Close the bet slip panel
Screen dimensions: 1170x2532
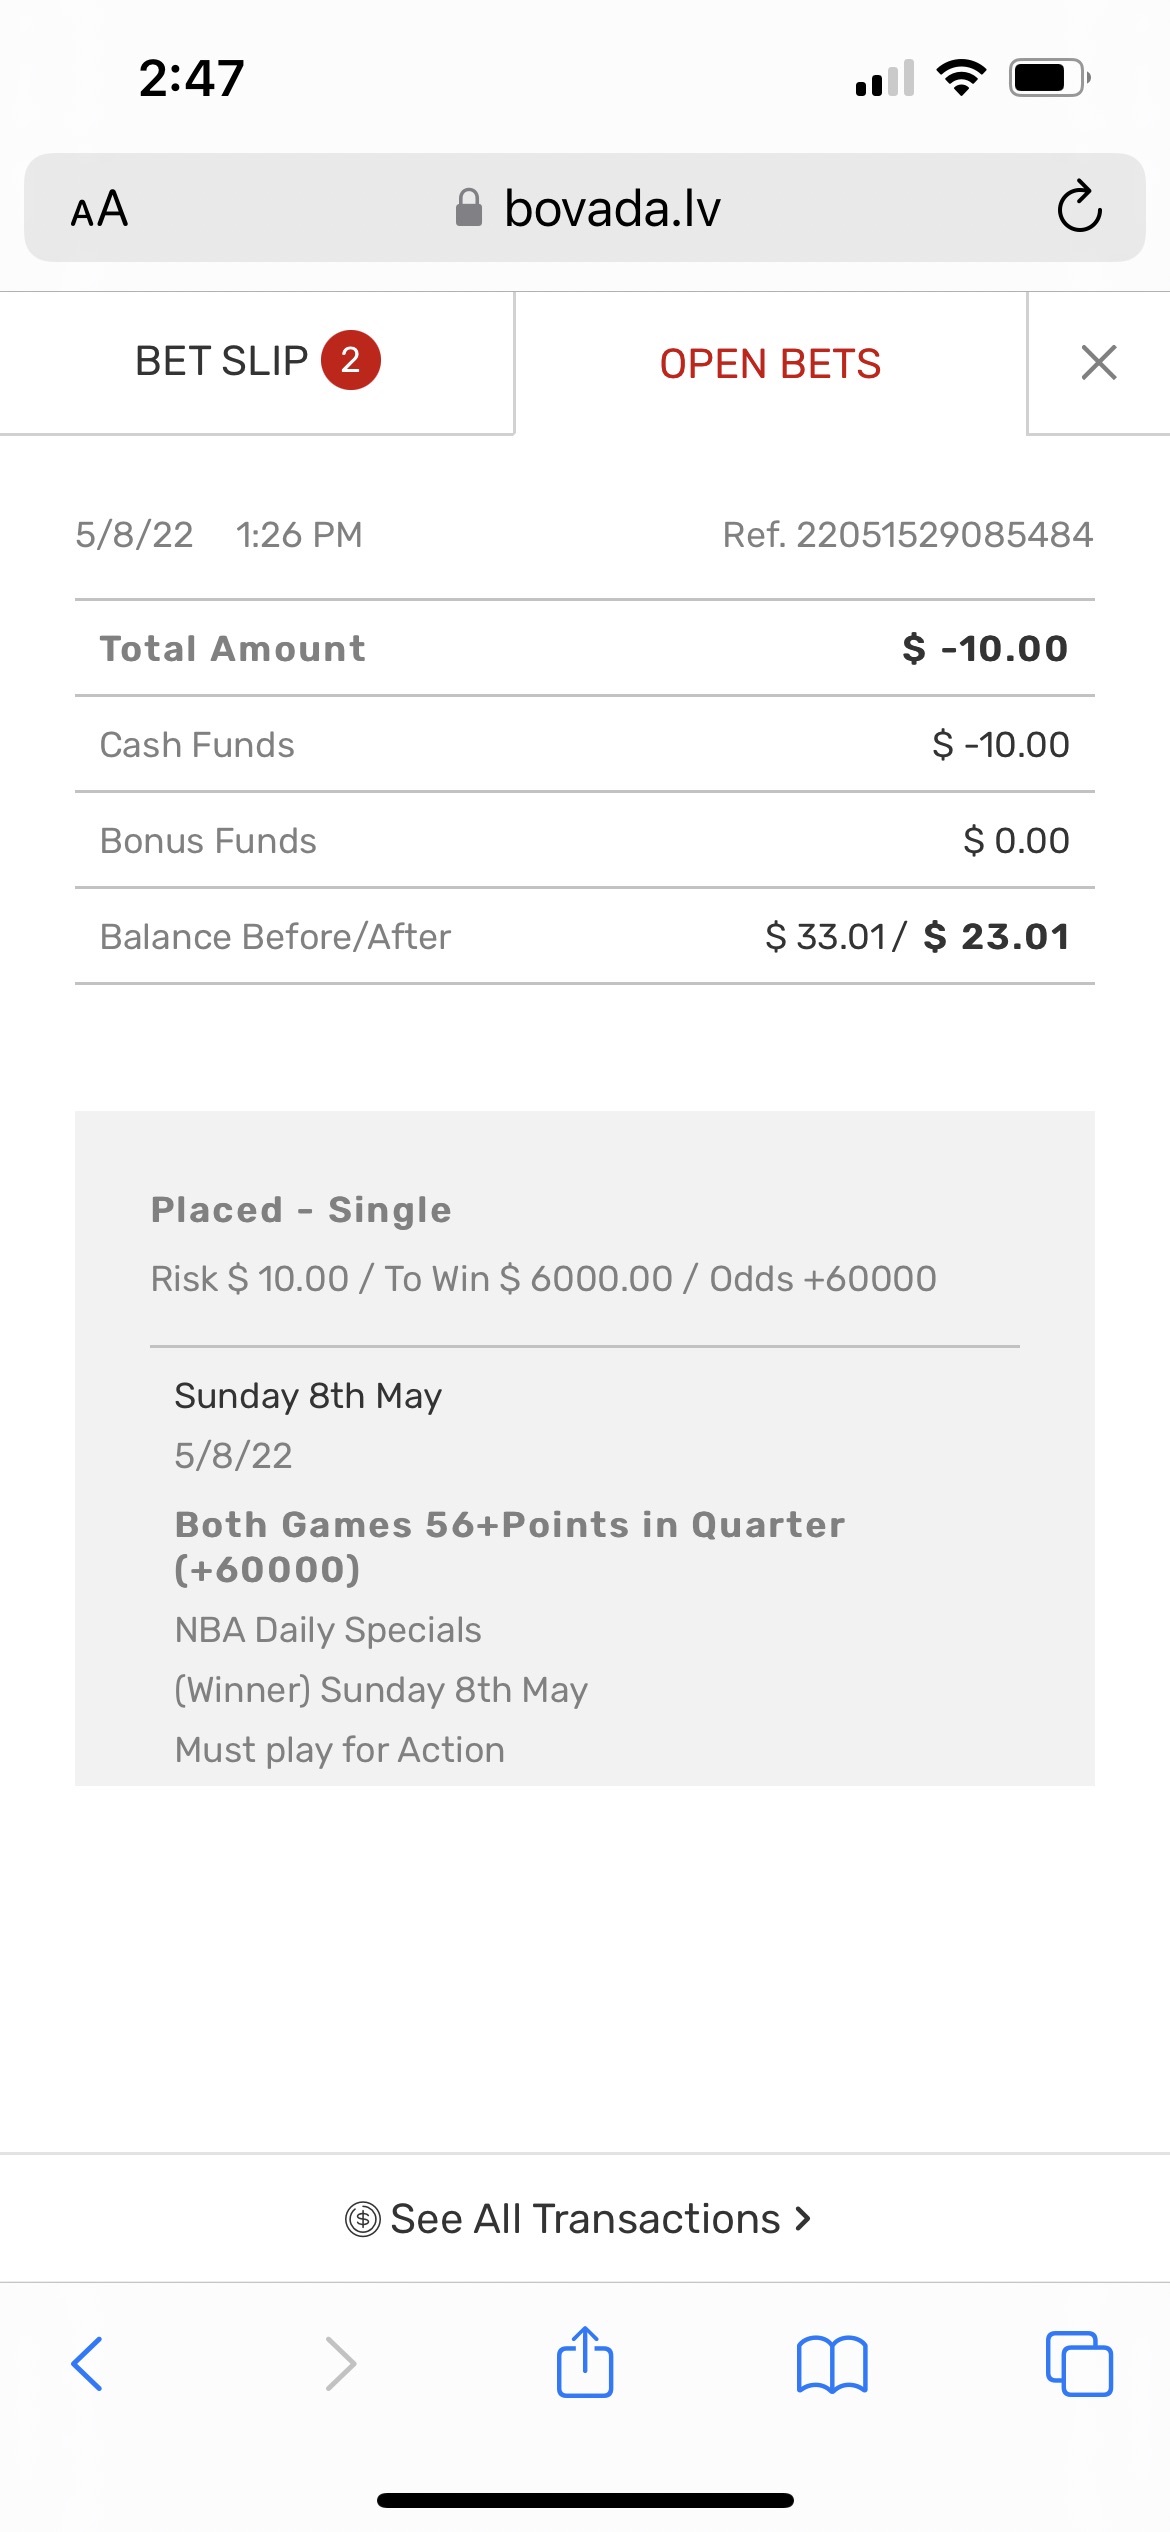click(1098, 362)
